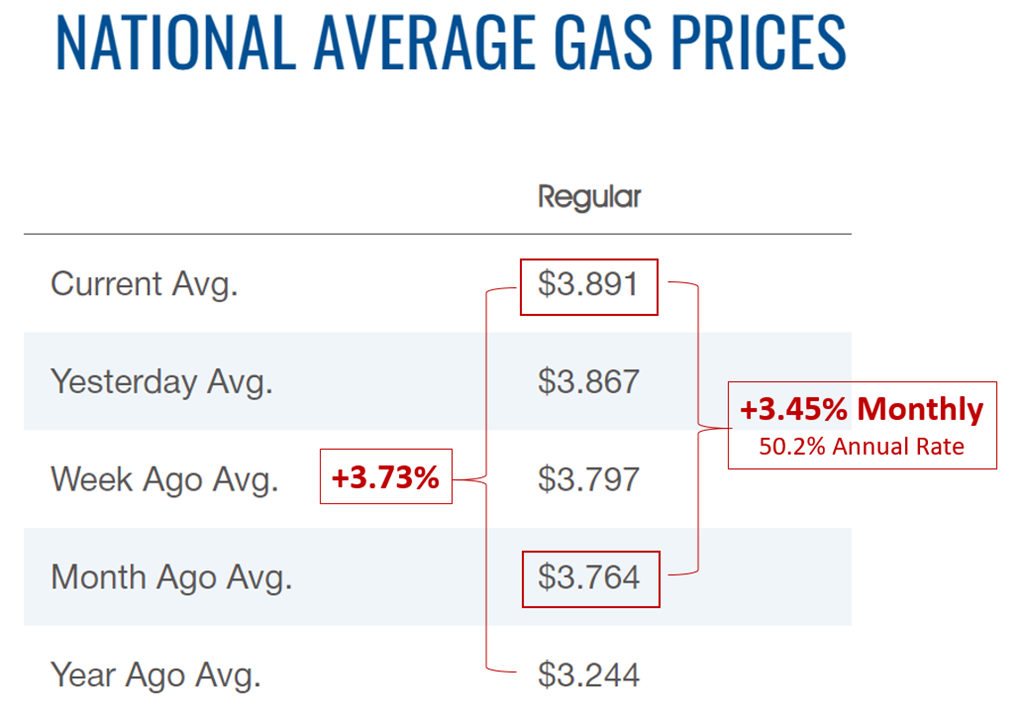Select the boxed $3.764 month ago price
The image size is (1024, 724).
pyautogui.click(x=589, y=577)
